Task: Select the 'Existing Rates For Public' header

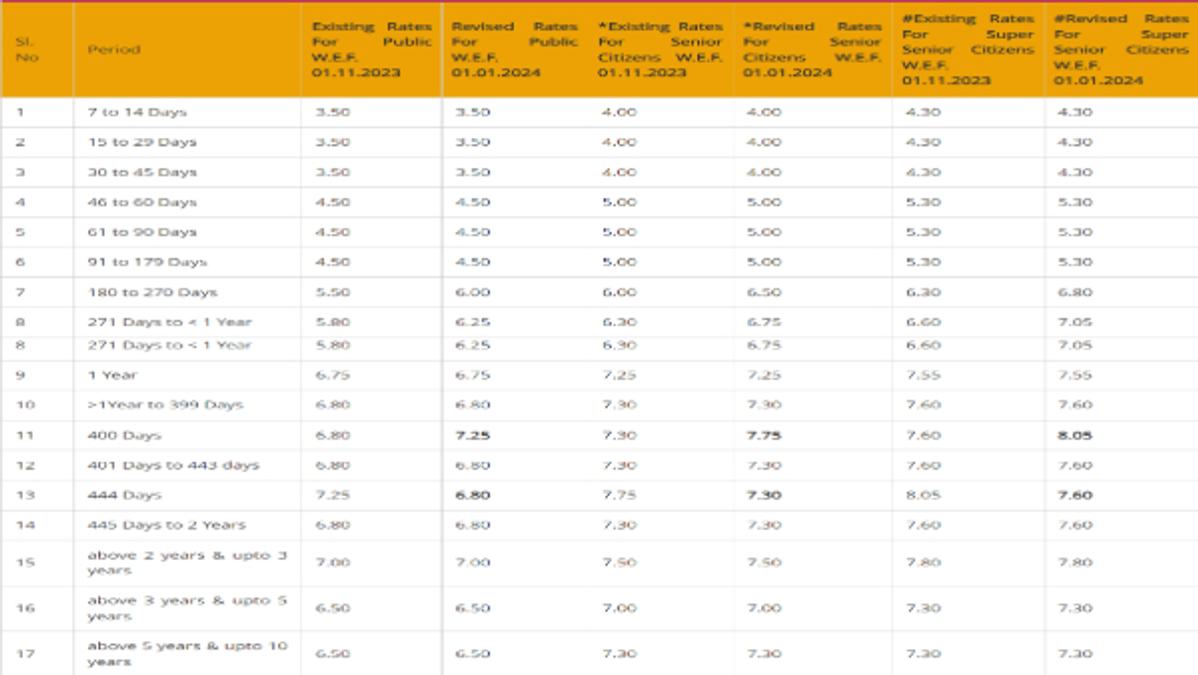Action: 371,50
